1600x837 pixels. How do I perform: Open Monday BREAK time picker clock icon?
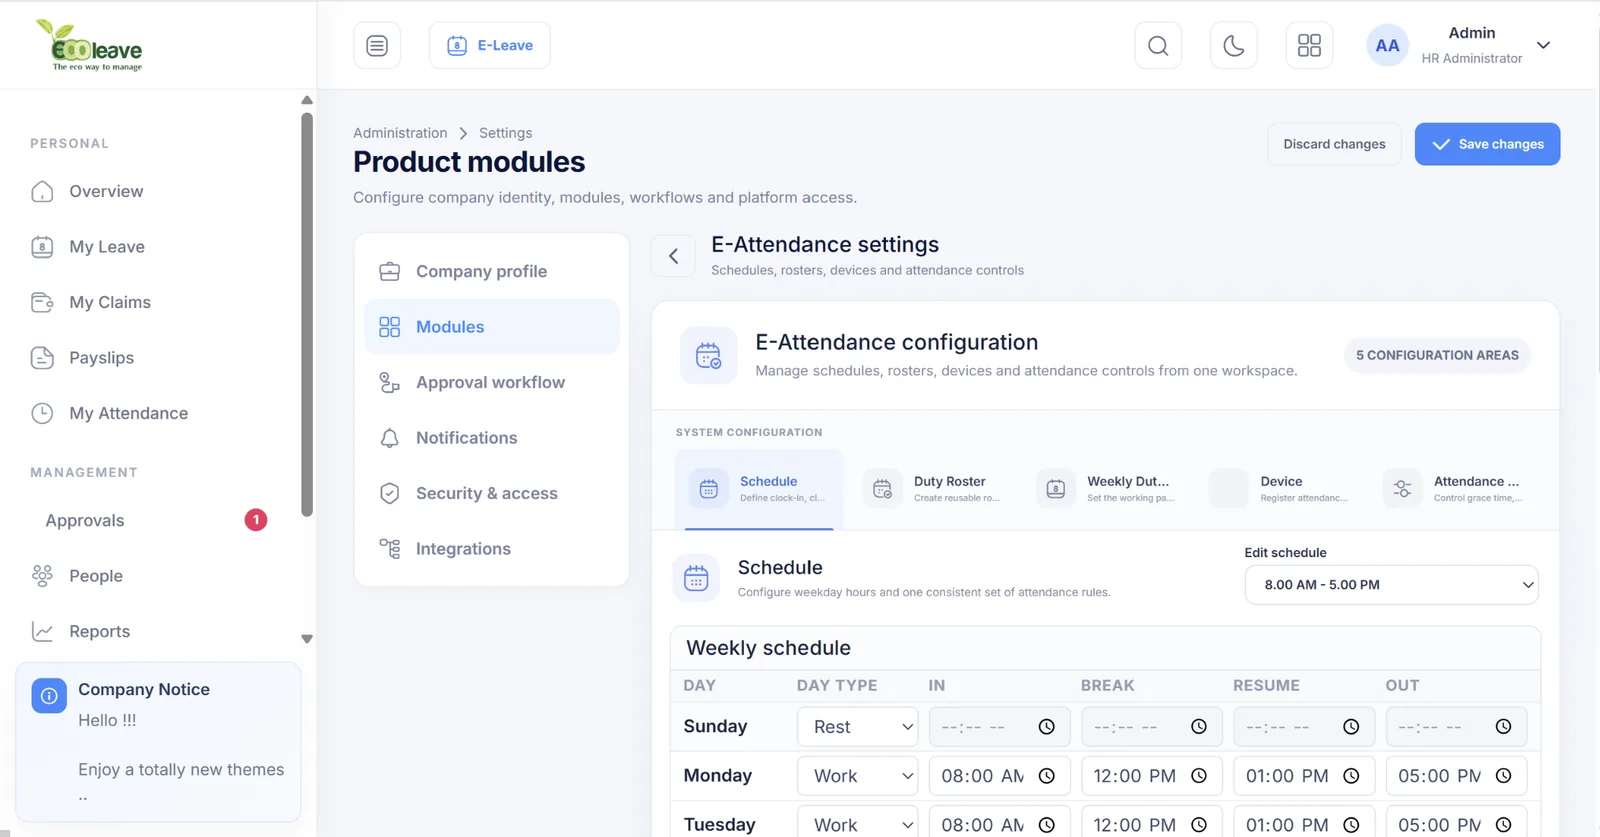(1199, 776)
